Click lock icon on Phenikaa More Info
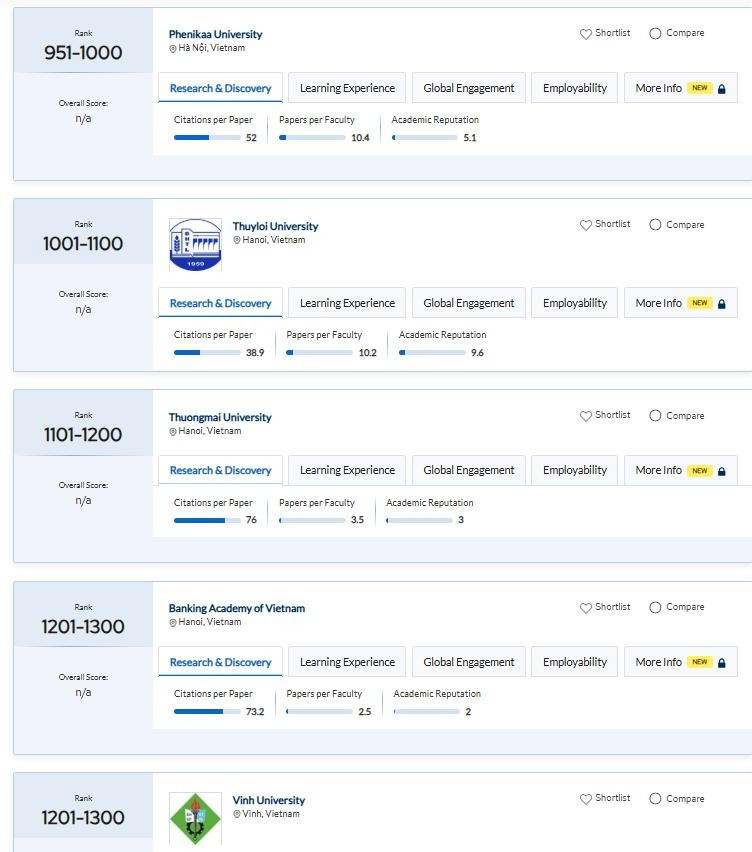 pyautogui.click(x=722, y=89)
